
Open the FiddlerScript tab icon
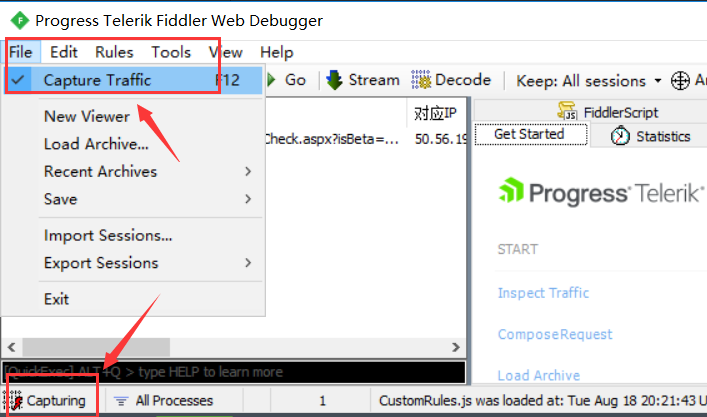pyautogui.click(x=566, y=111)
